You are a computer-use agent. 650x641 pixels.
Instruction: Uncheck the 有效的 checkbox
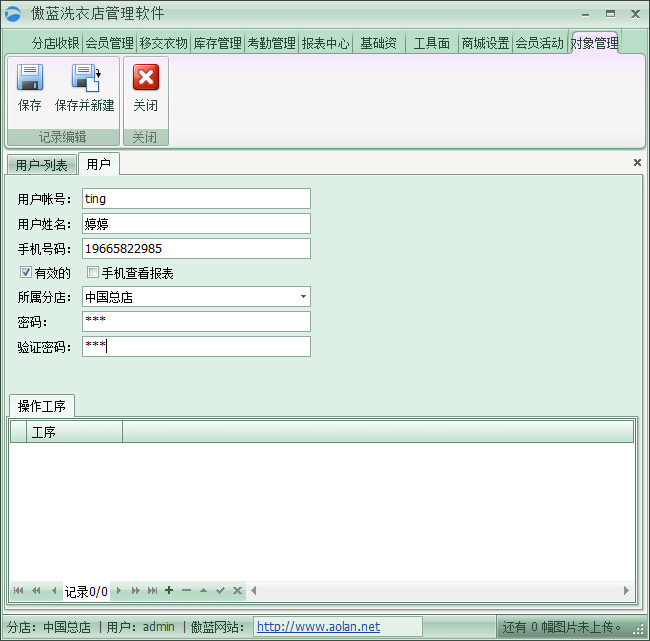[x=26, y=273]
